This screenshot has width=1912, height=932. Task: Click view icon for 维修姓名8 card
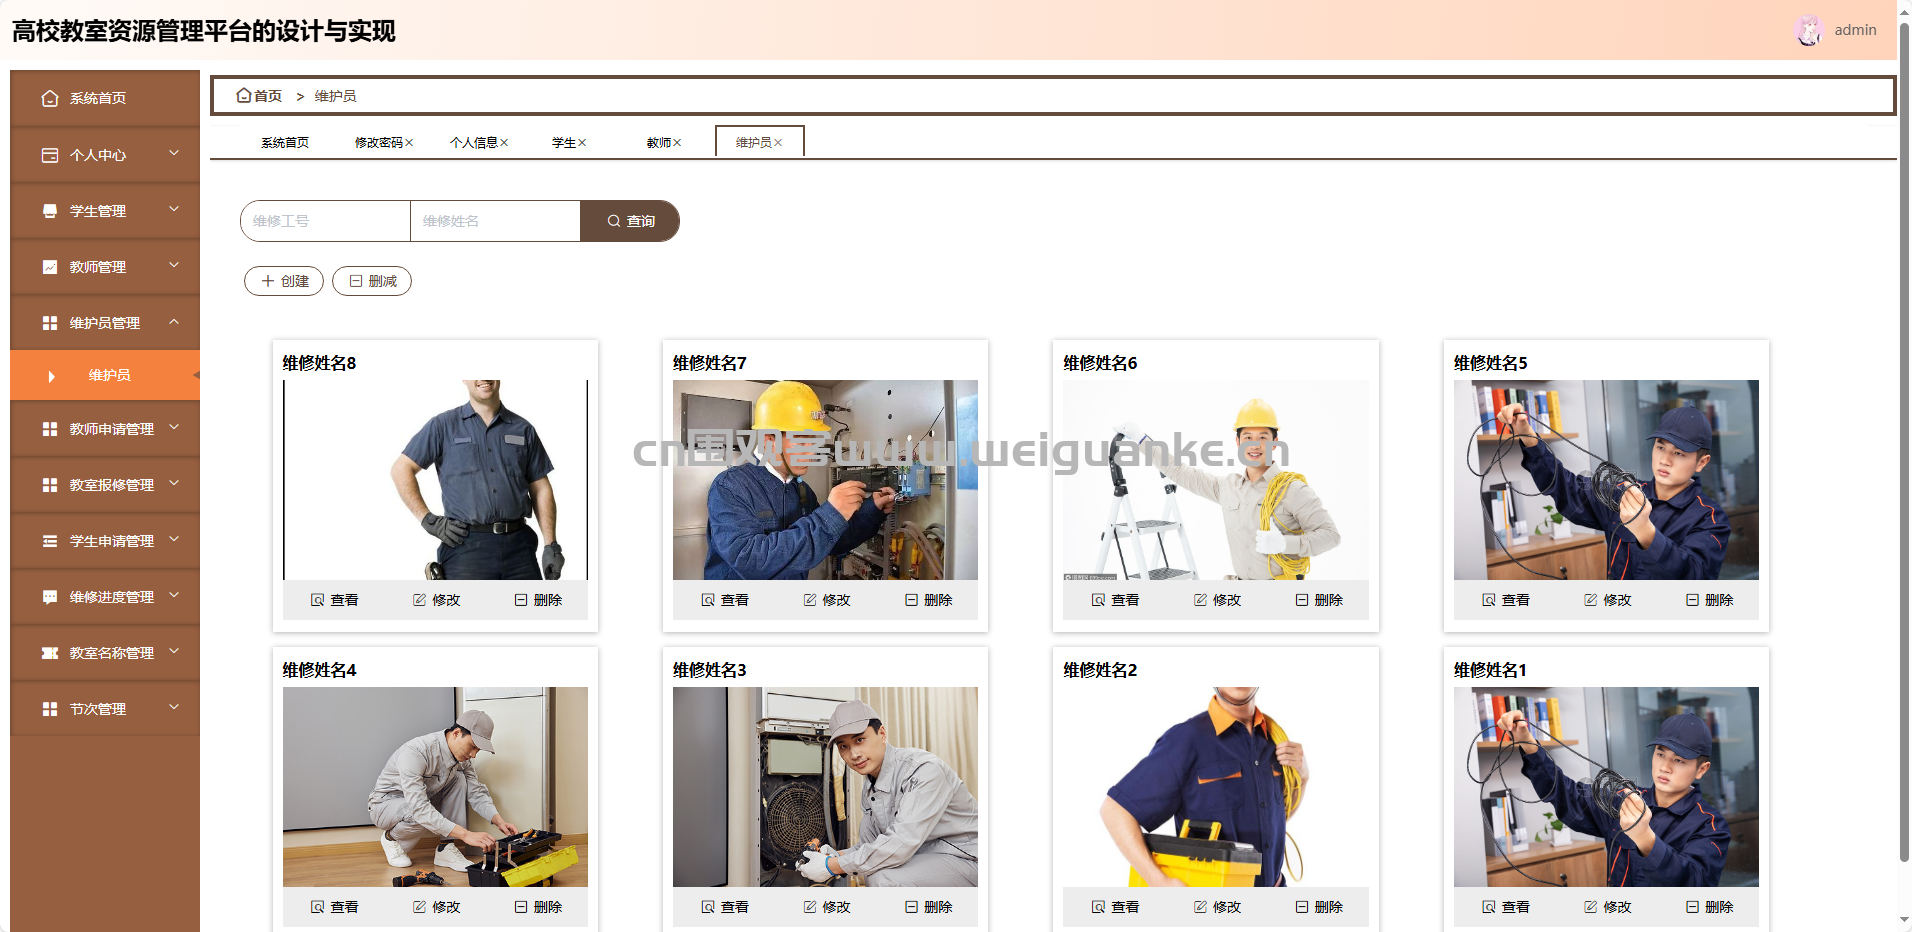pos(317,600)
